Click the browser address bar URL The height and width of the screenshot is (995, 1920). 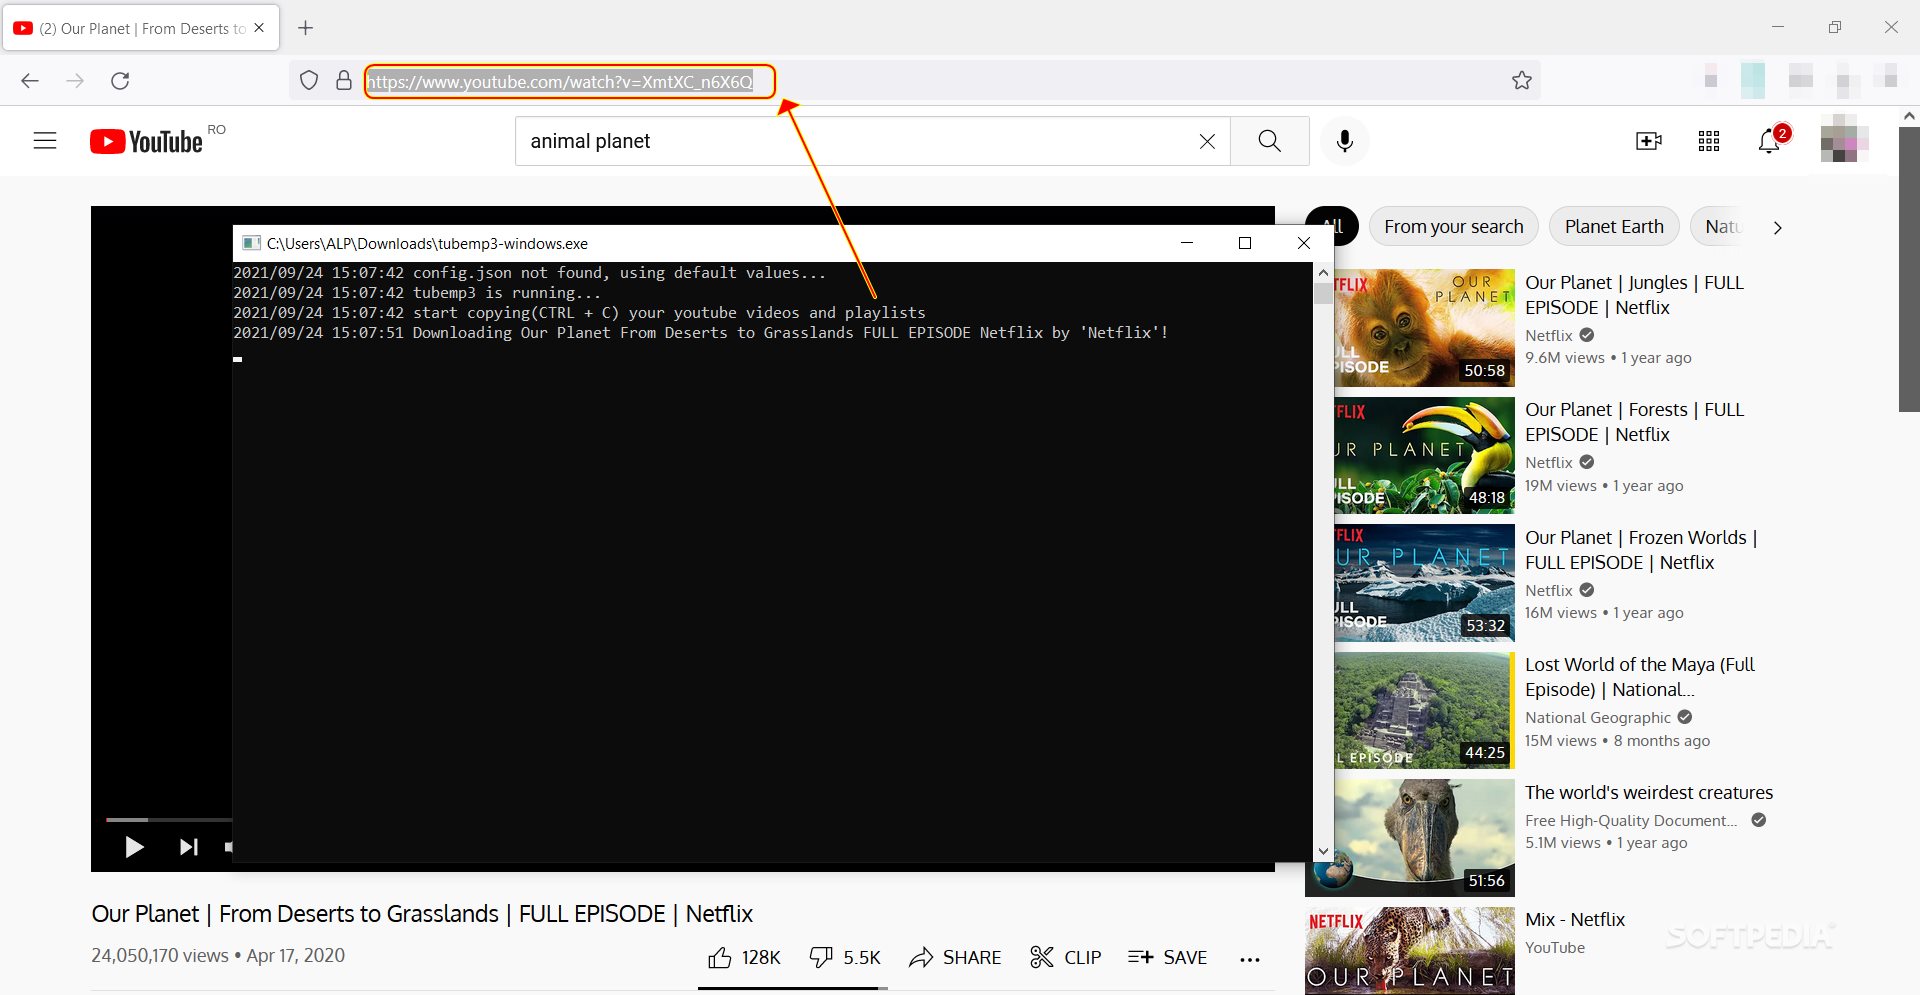point(560,82)
